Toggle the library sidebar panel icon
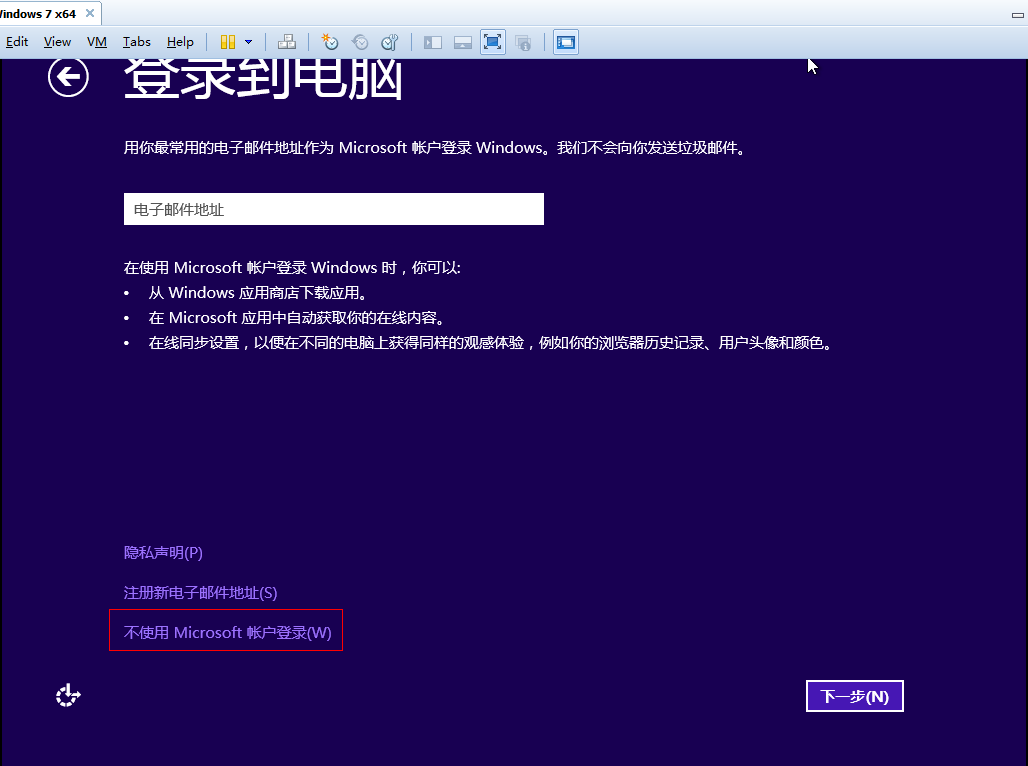1028x766 pixels. pyautogui.click(x=433, y=43)
